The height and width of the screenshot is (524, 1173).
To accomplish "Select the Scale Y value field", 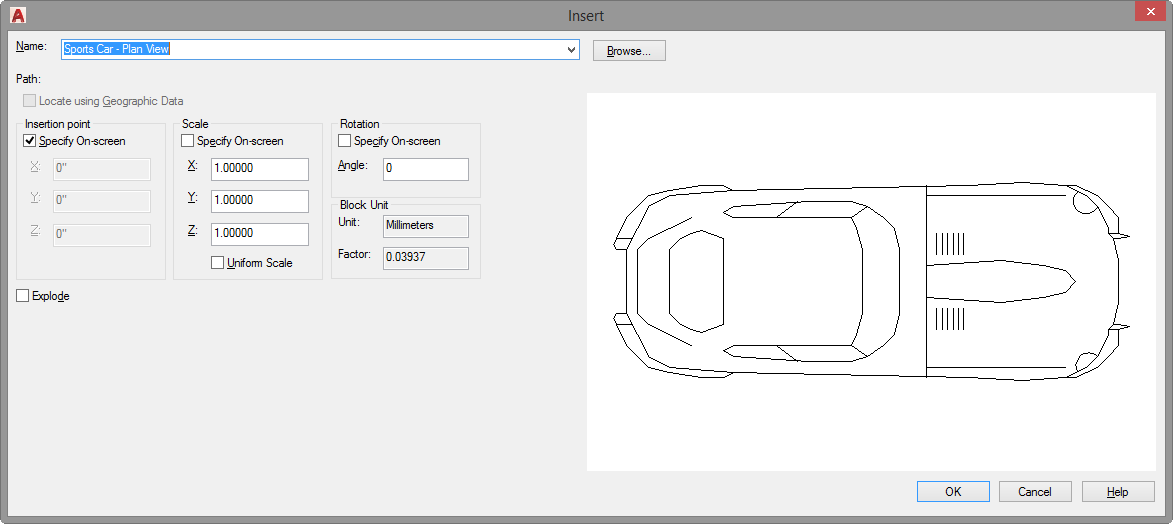I will pos(259,201).
